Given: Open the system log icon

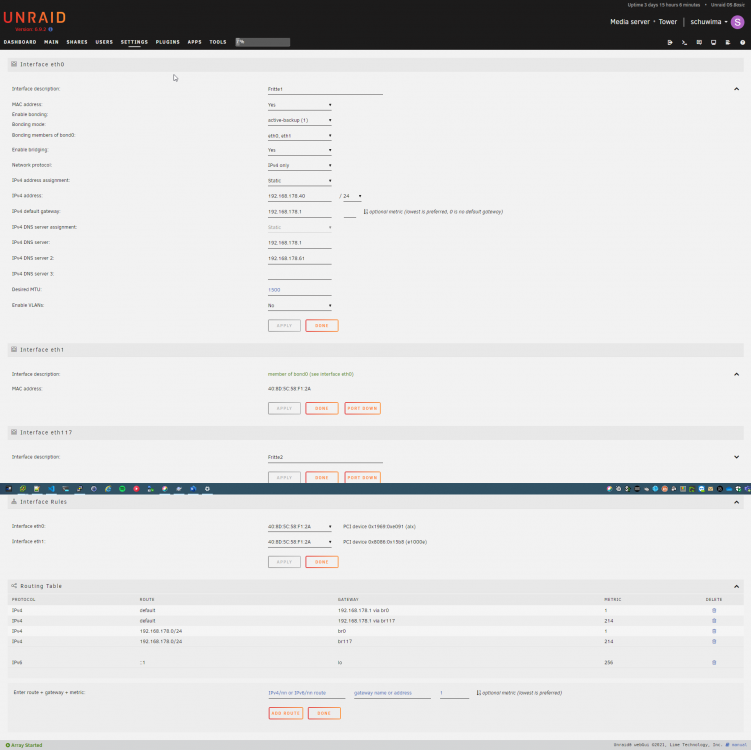Looking at the screenshot, I should coord(728,42).
